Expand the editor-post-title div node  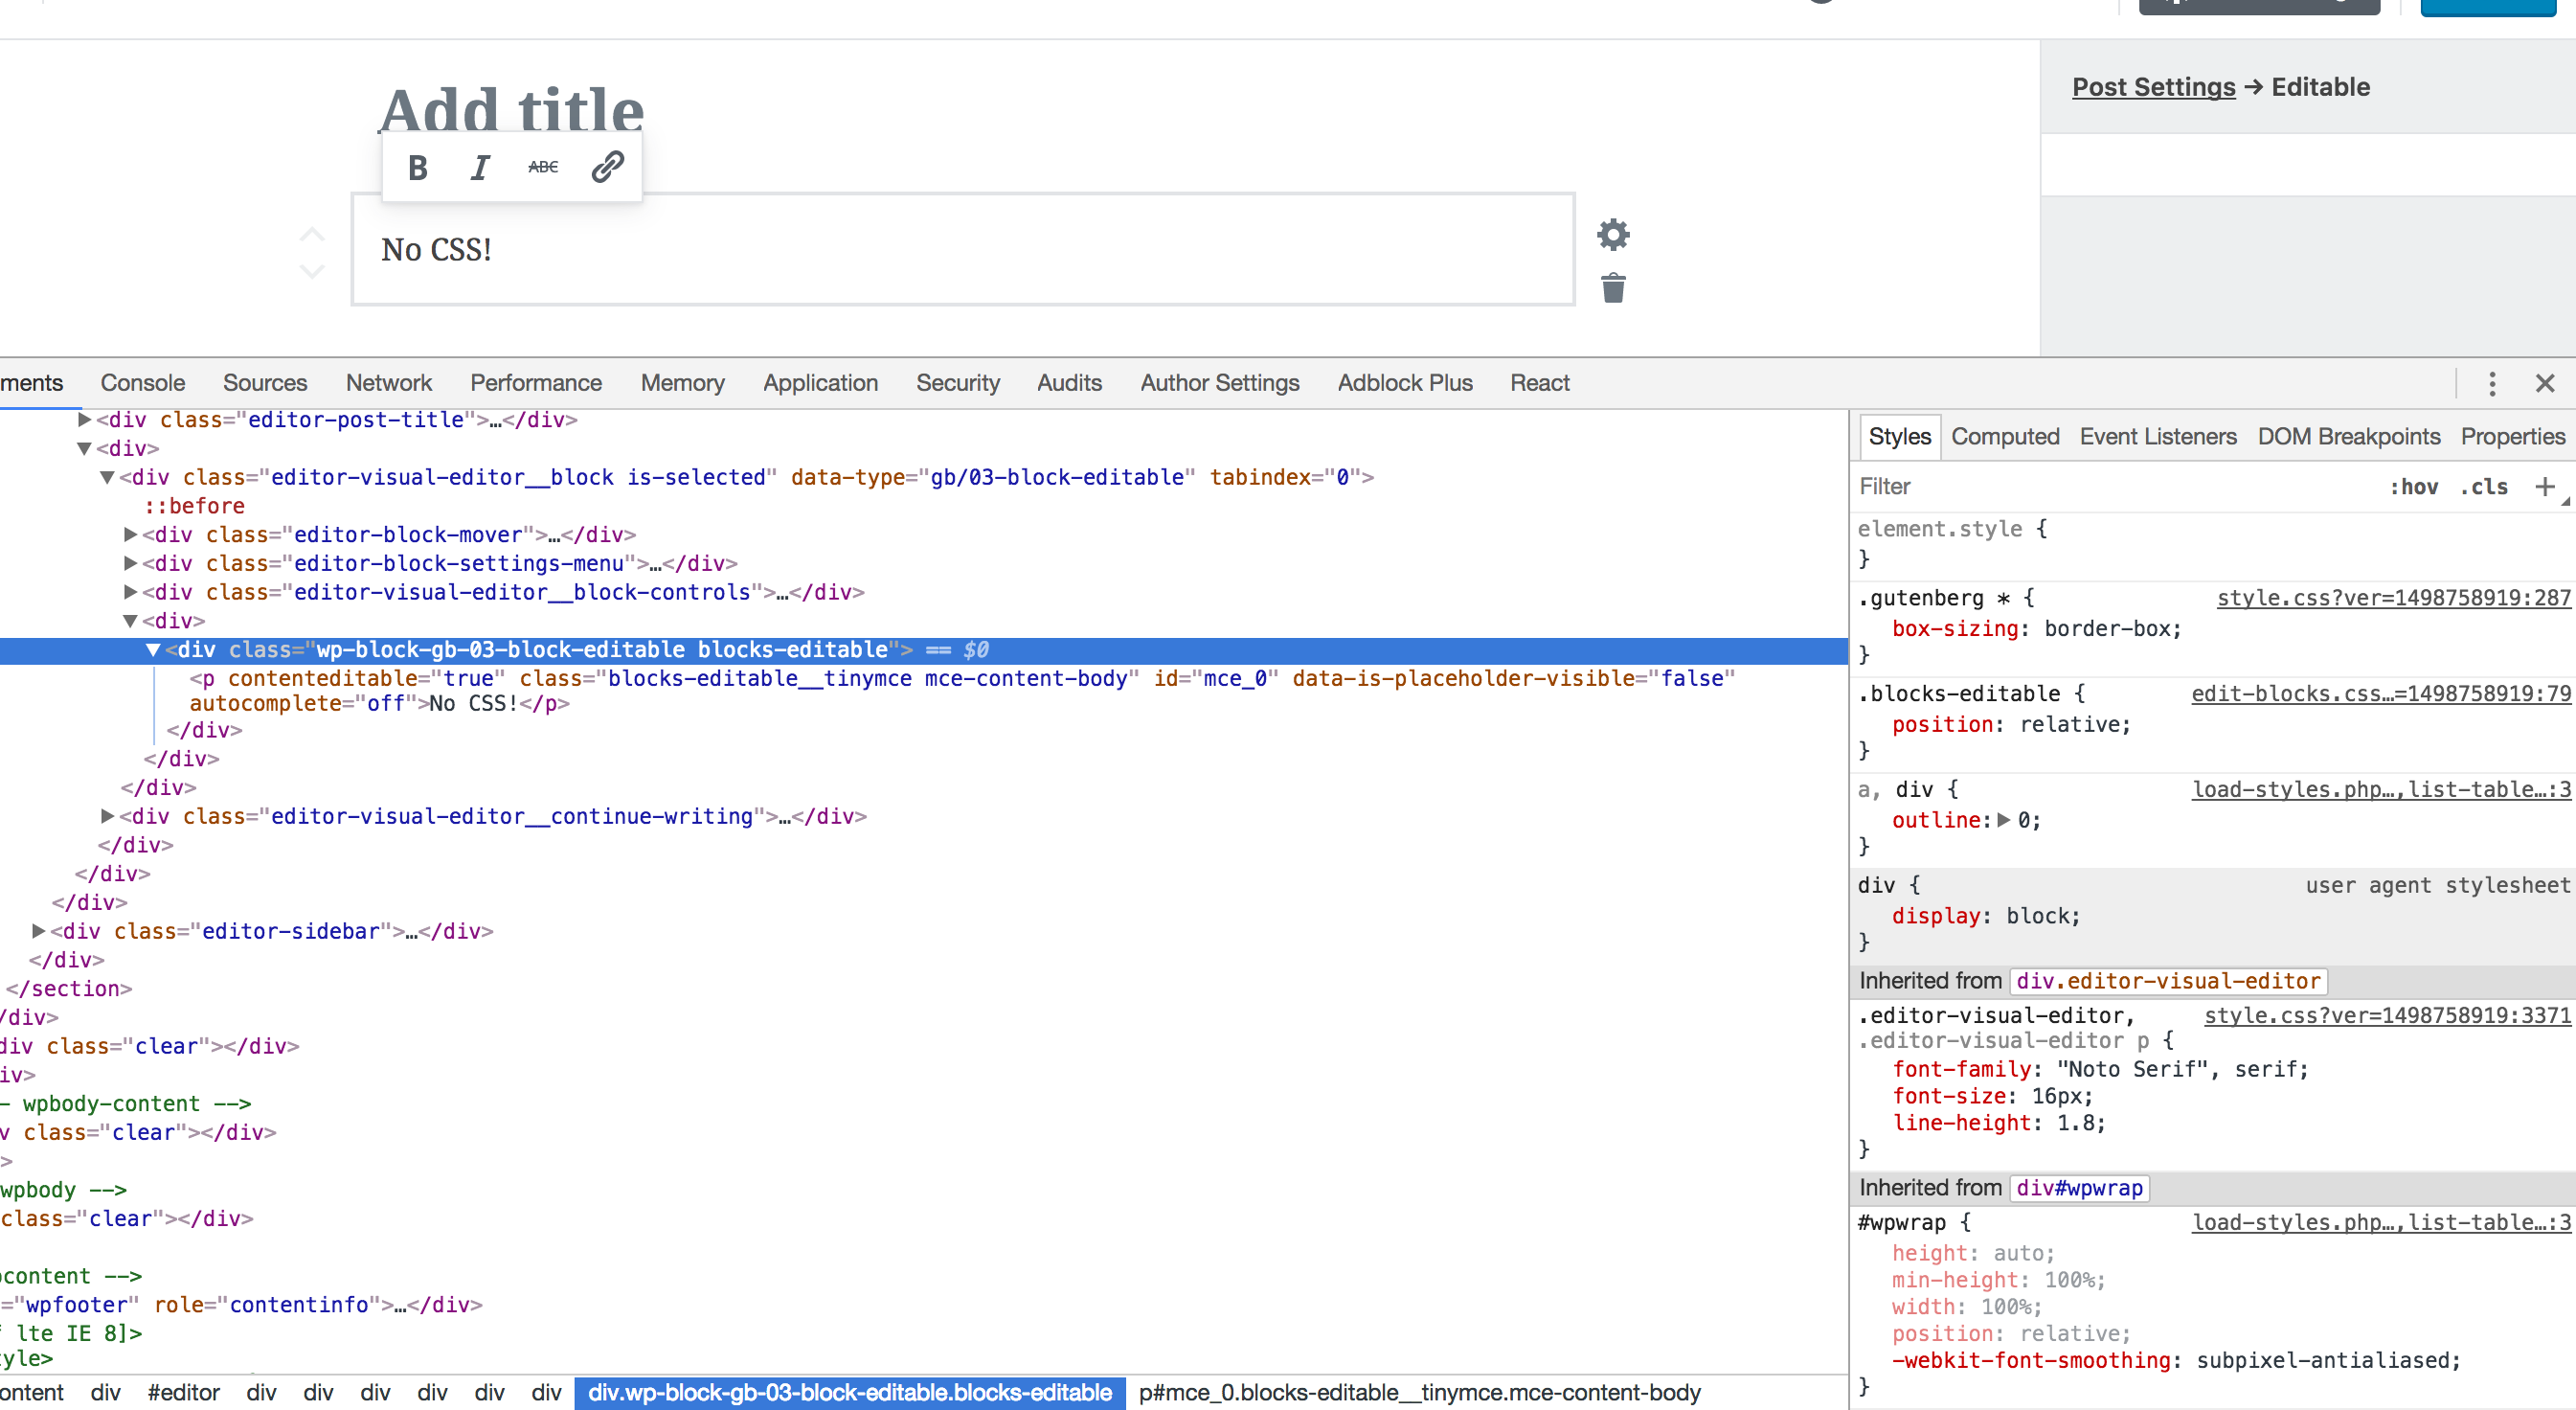(85, 420)
